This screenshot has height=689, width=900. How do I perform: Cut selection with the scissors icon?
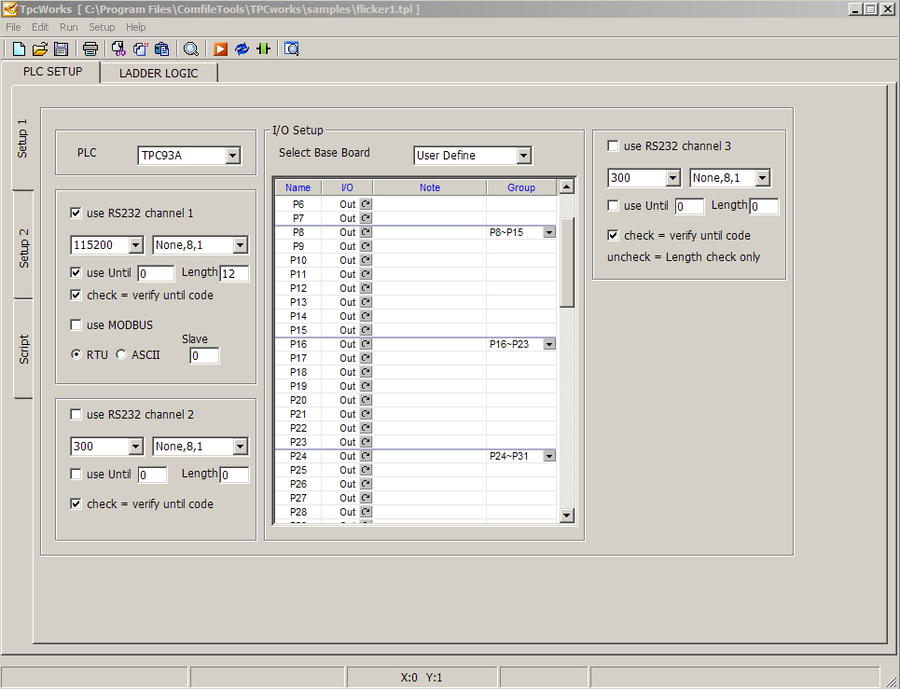click(x=119, y=49)
